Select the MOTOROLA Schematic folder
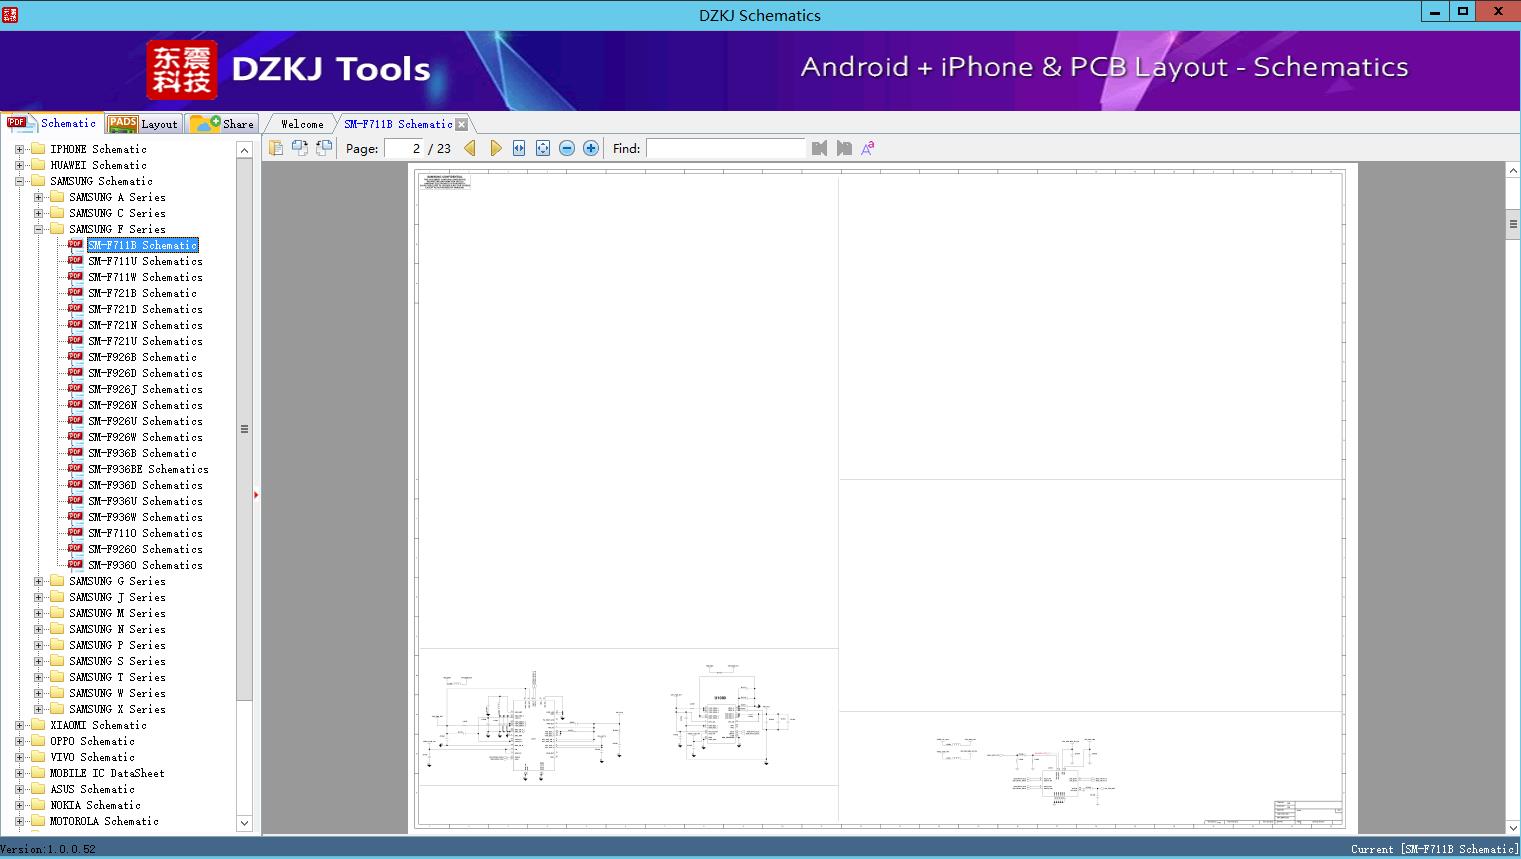 [x=104, y=821]
